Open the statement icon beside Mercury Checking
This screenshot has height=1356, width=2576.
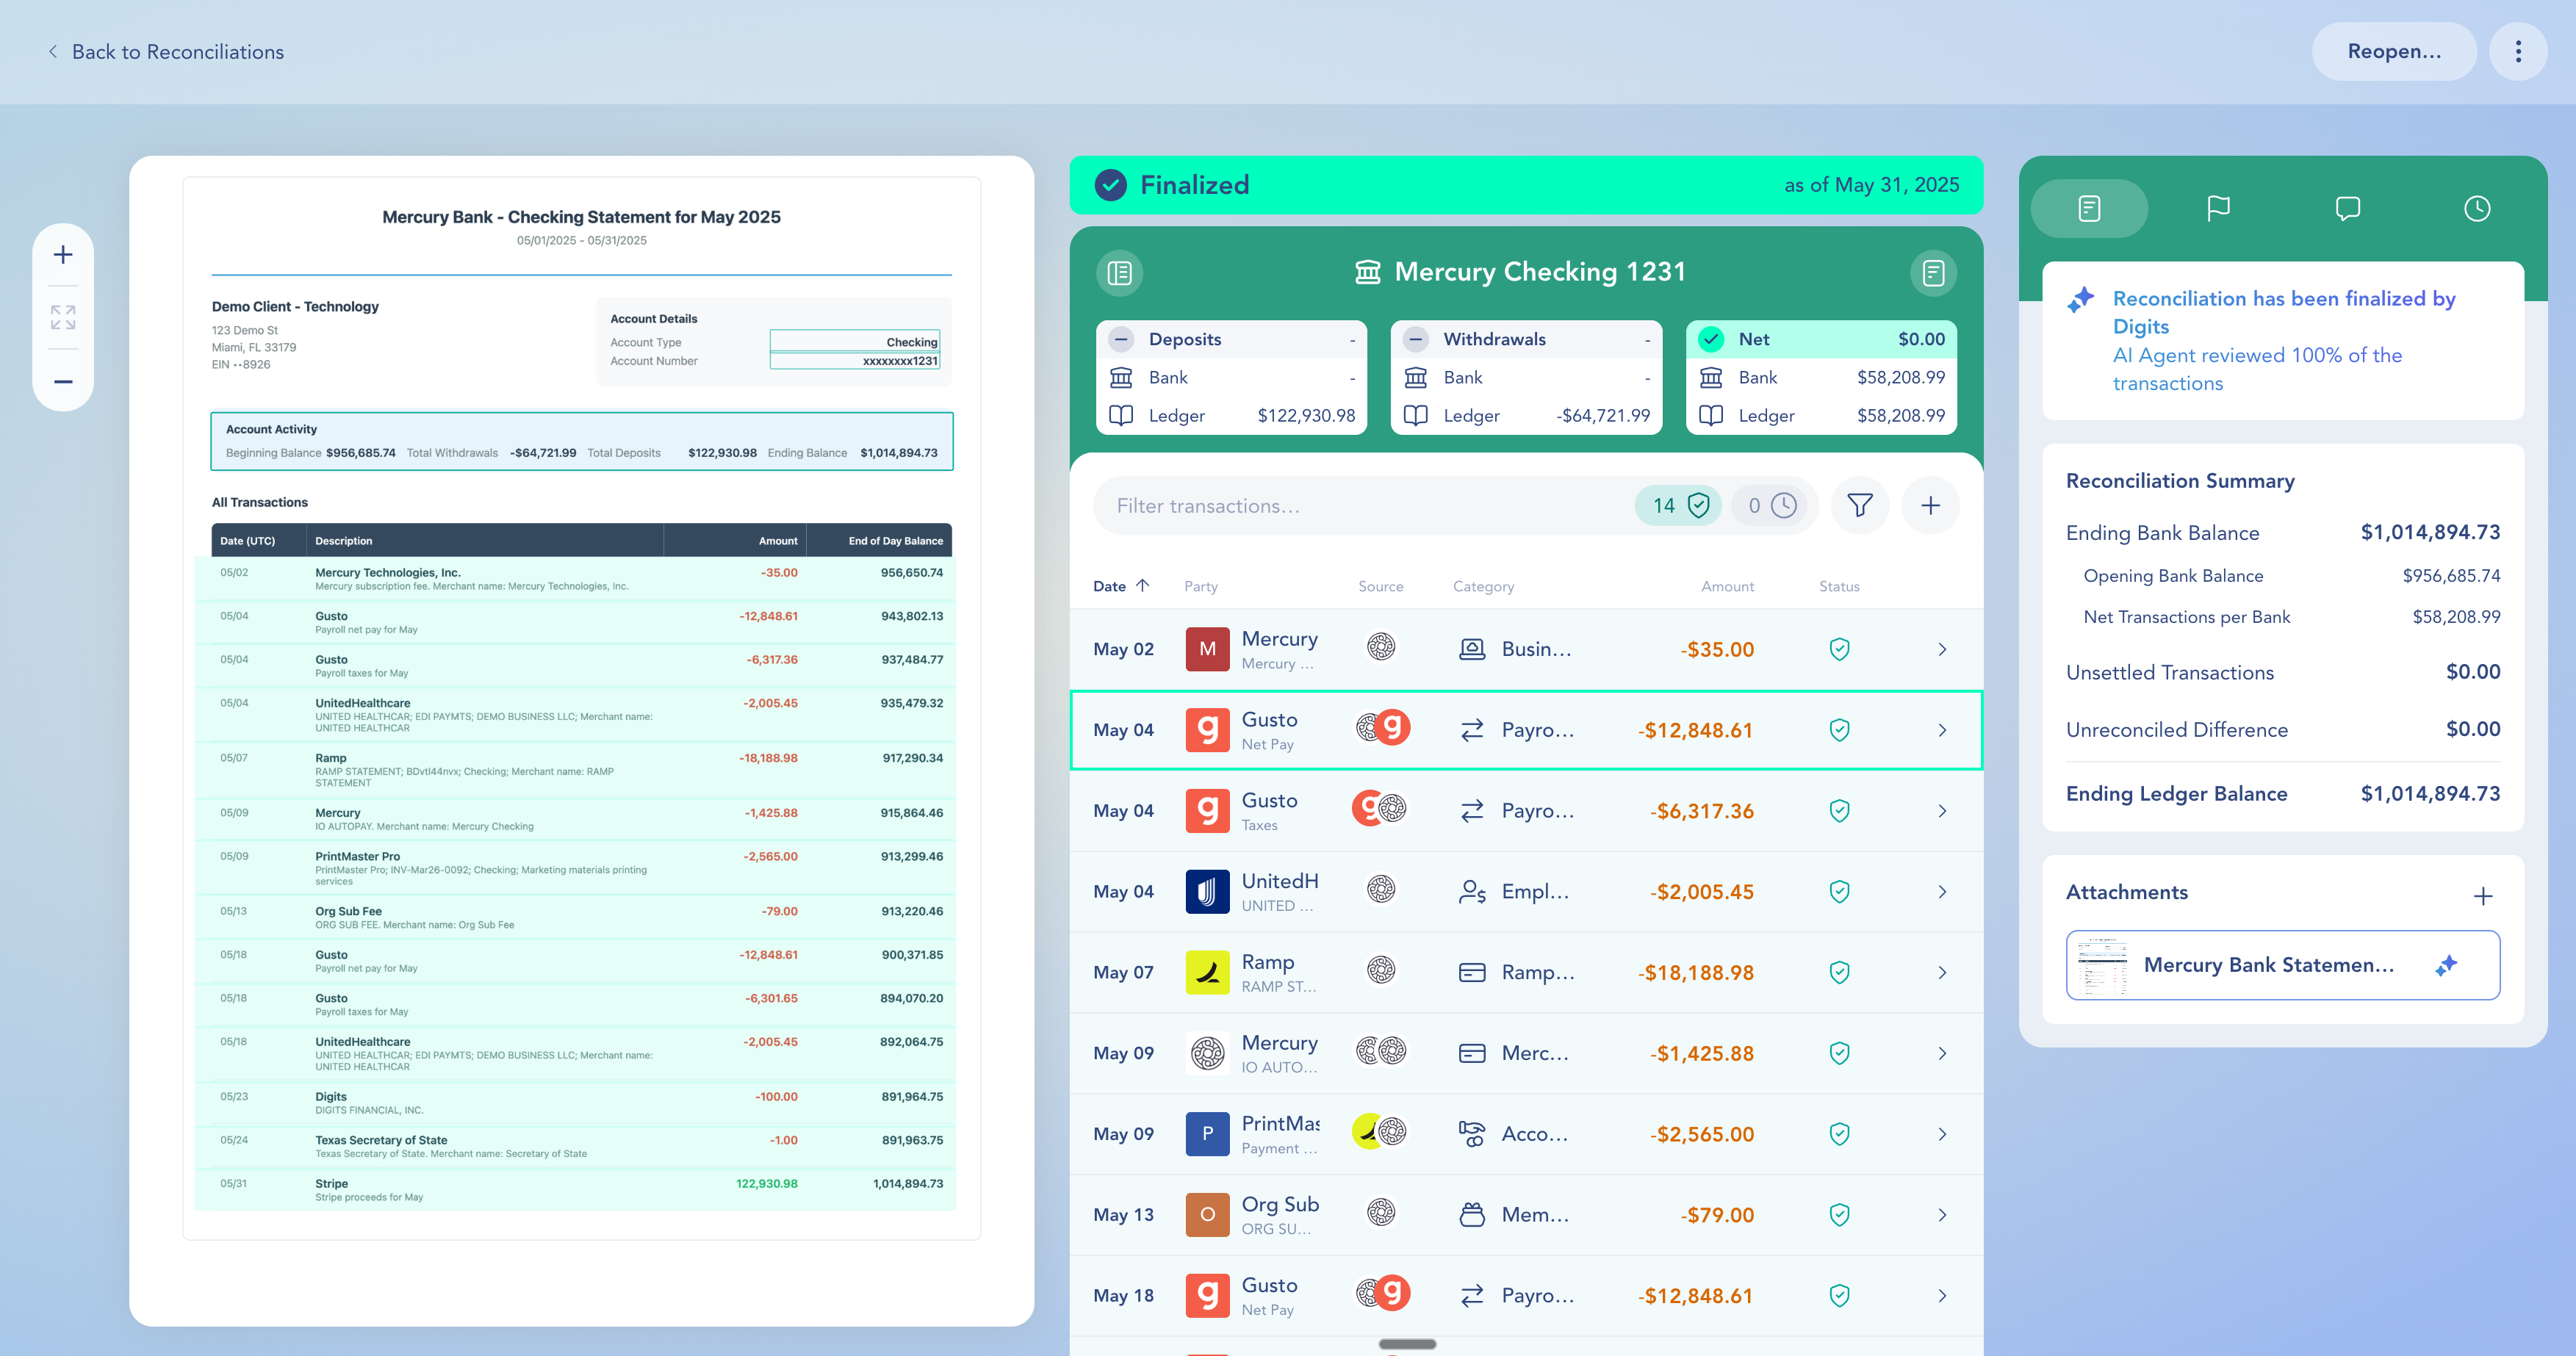click(1933, 273)
